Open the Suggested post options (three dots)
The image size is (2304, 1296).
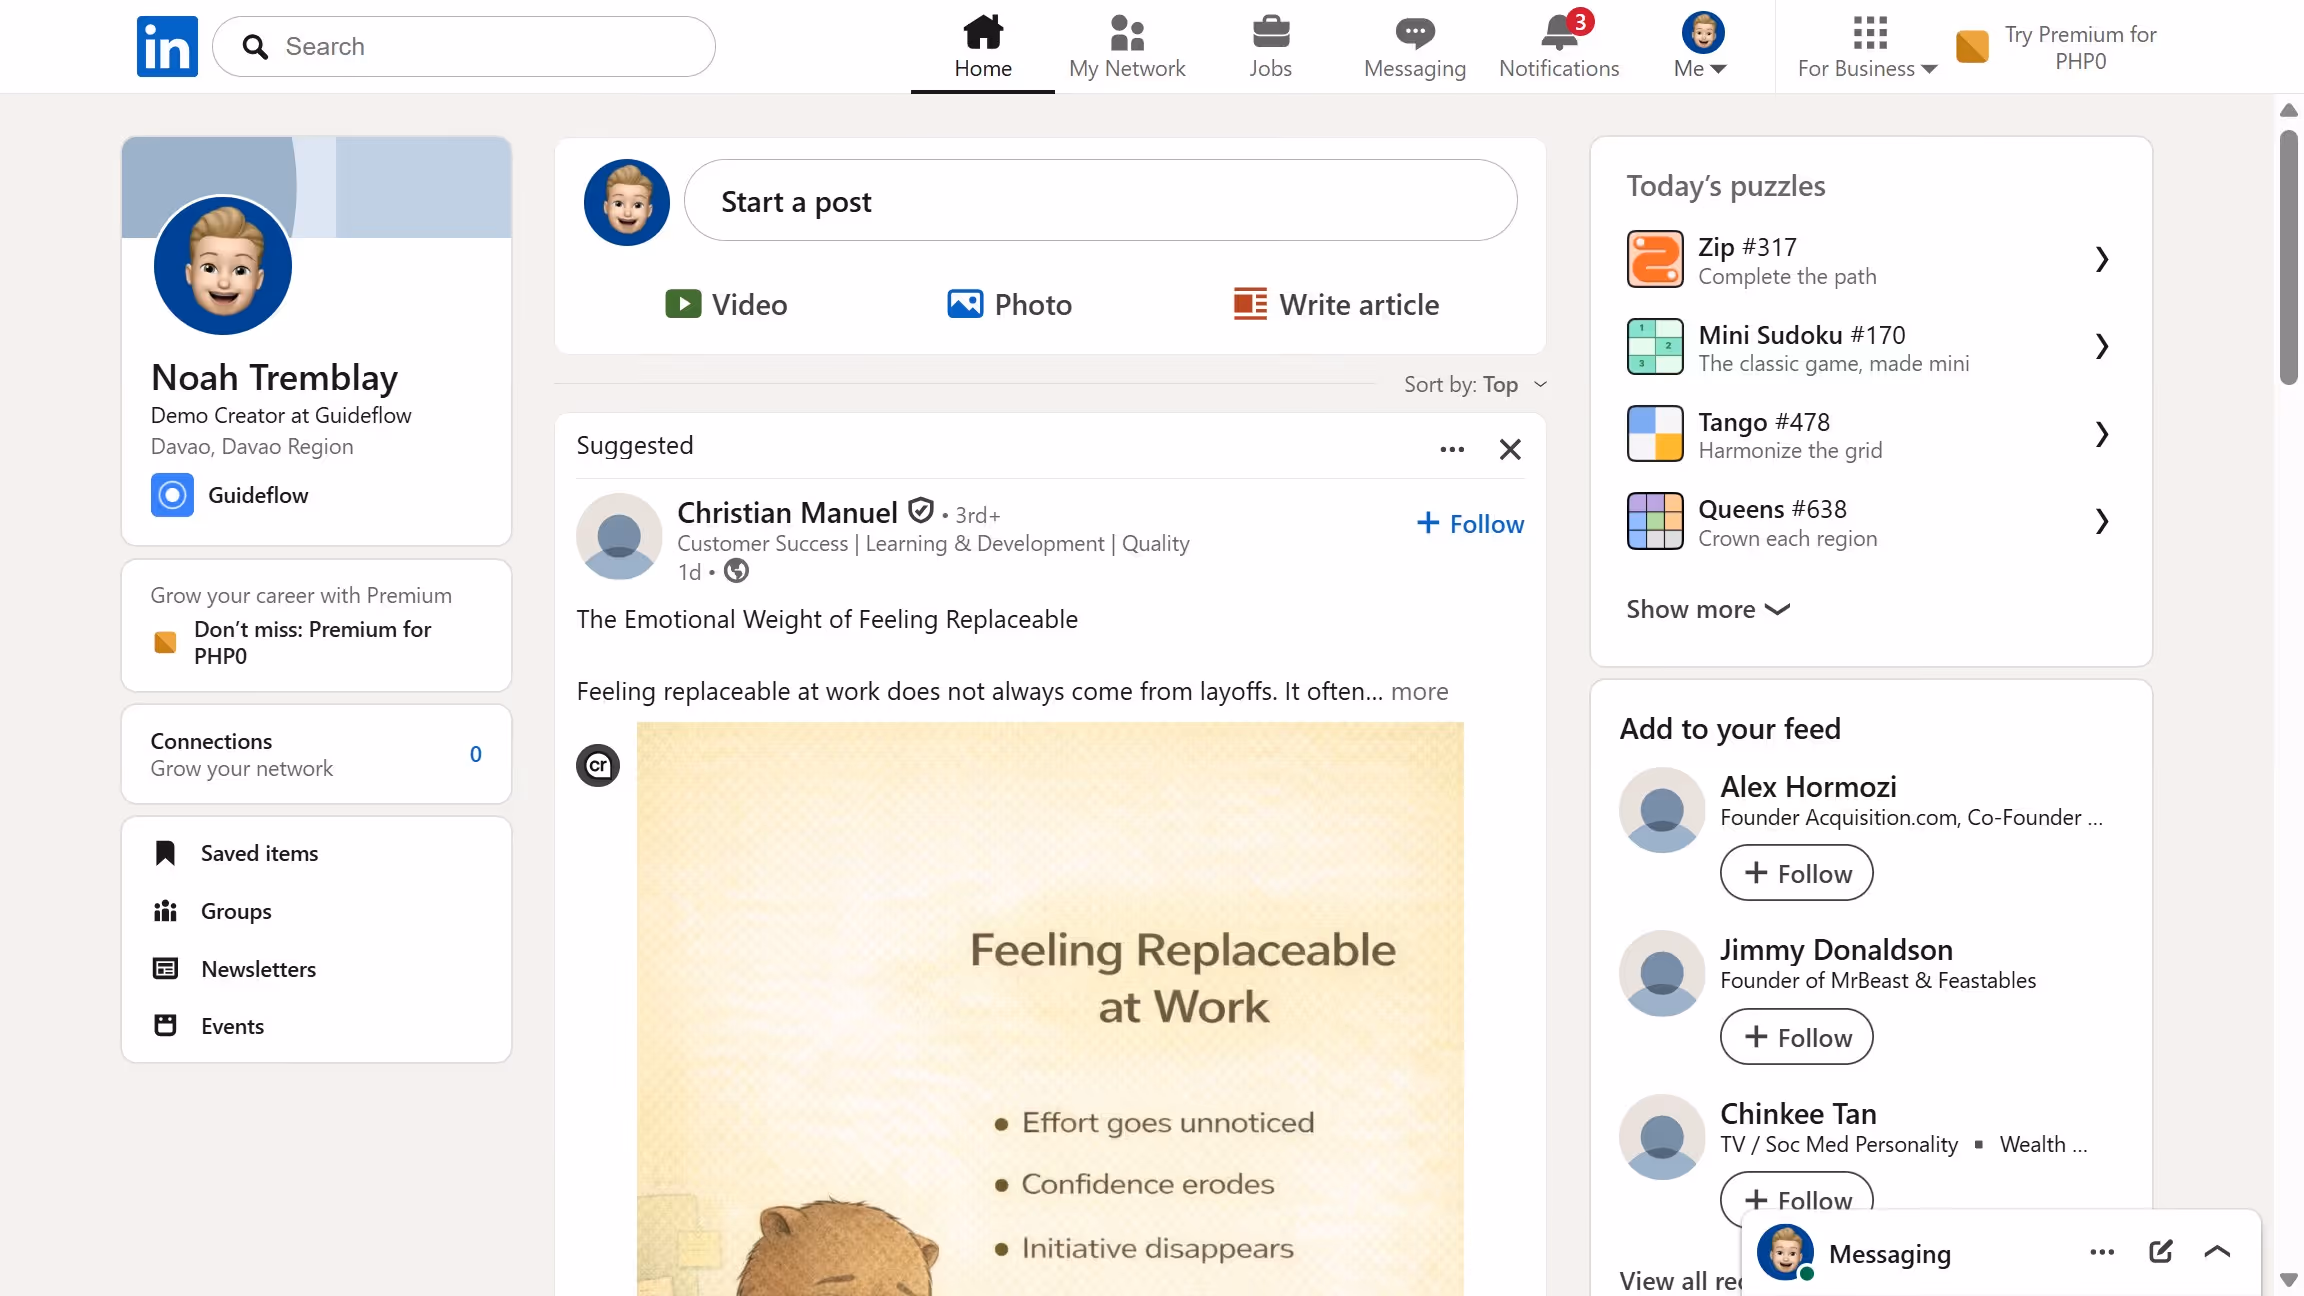[x=1452, y=449]
